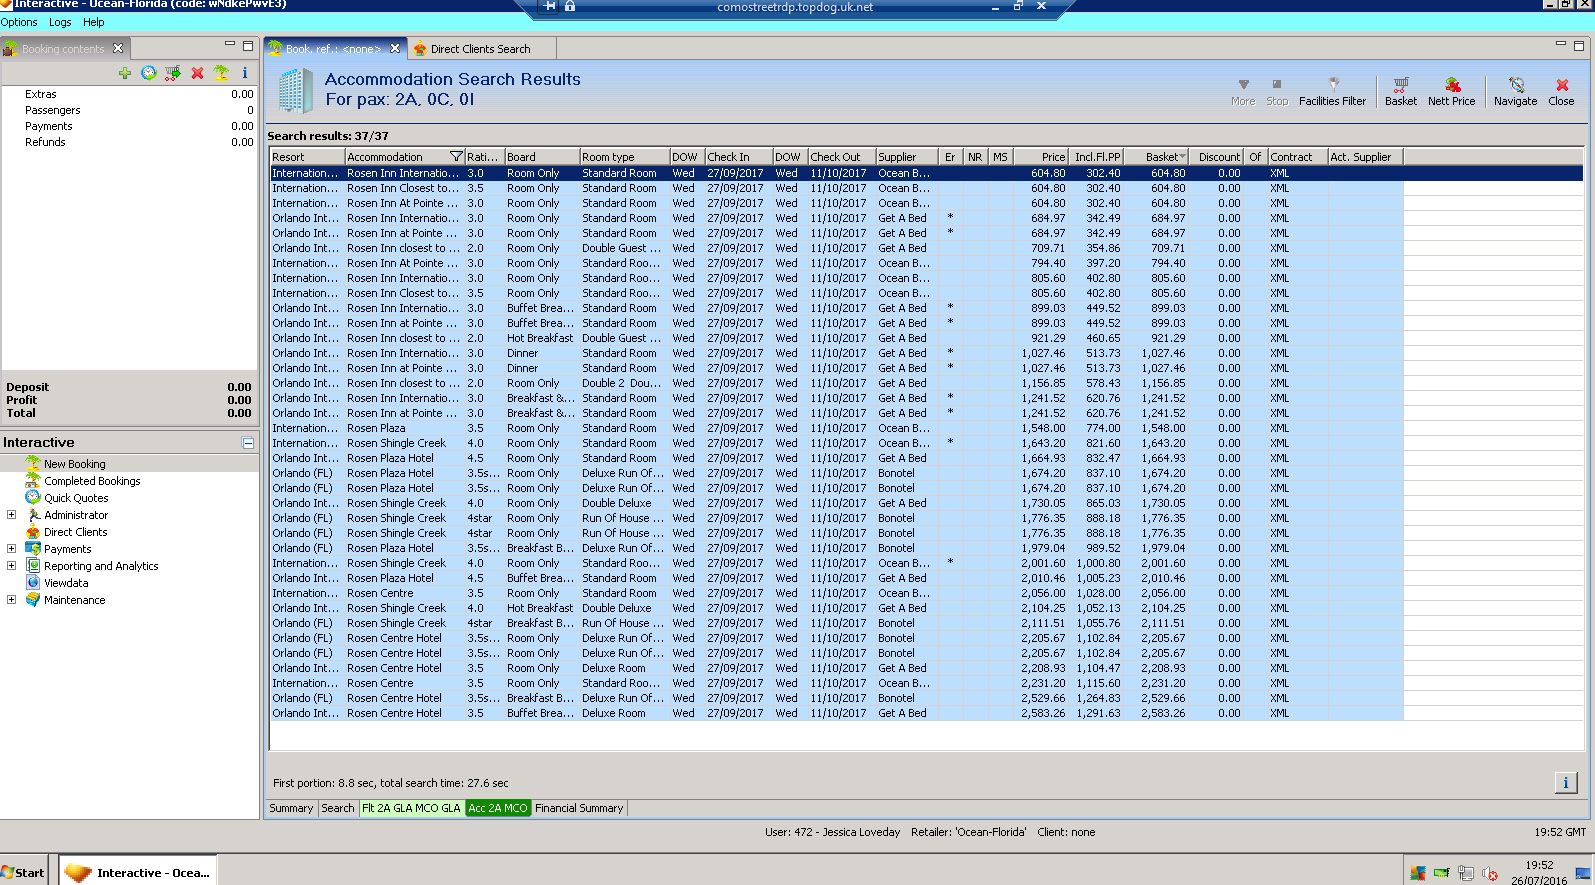Click the green plus icon in Booking contents
Image resolution: width=1595 pixels, height=885 pixels.
tap(125, 73)
